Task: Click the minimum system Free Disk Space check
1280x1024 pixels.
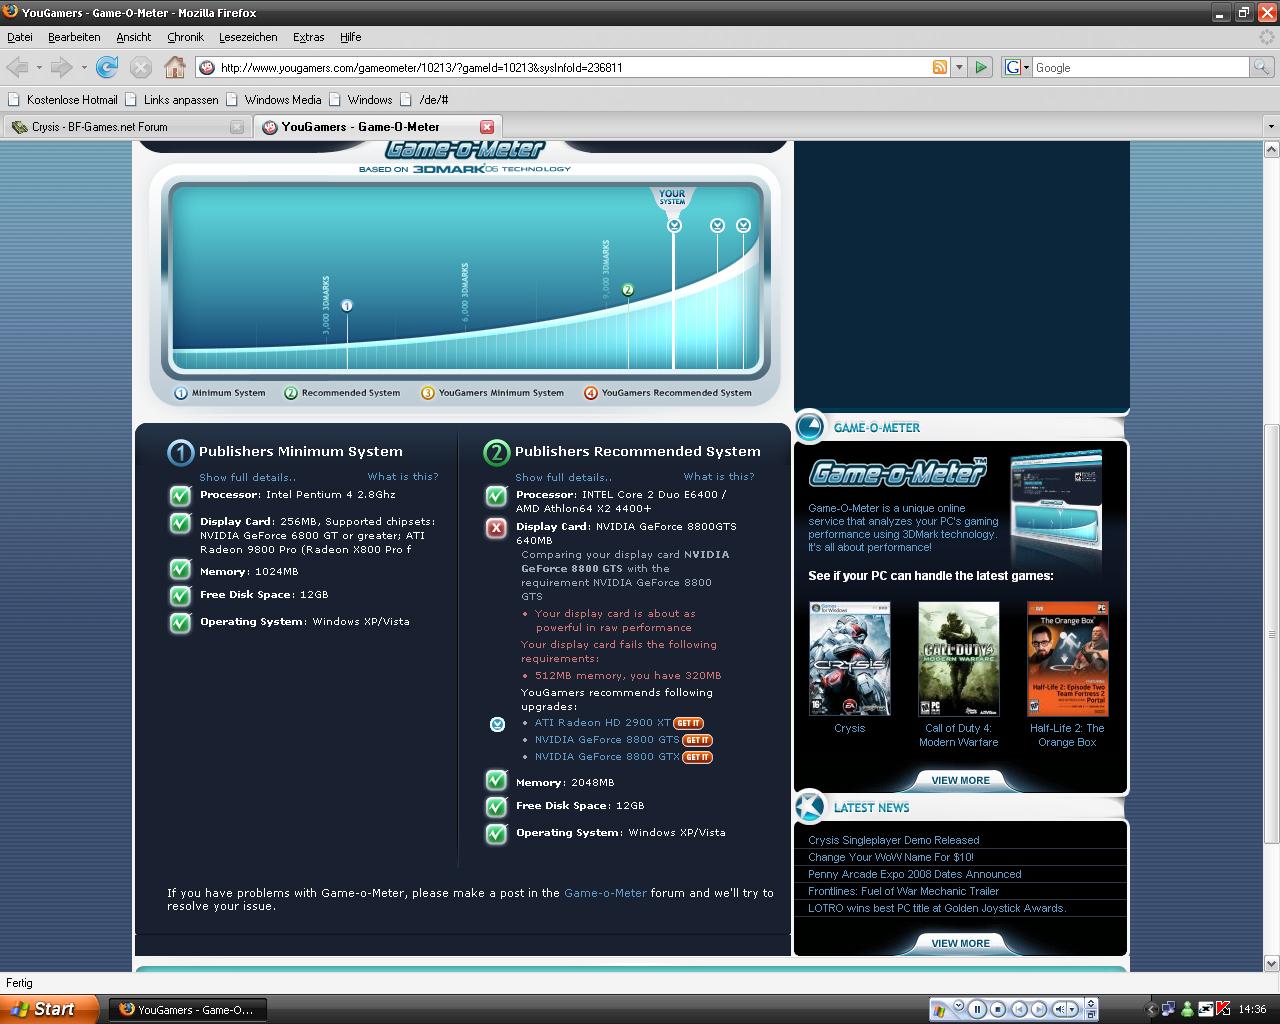Action: coord(180,595)
